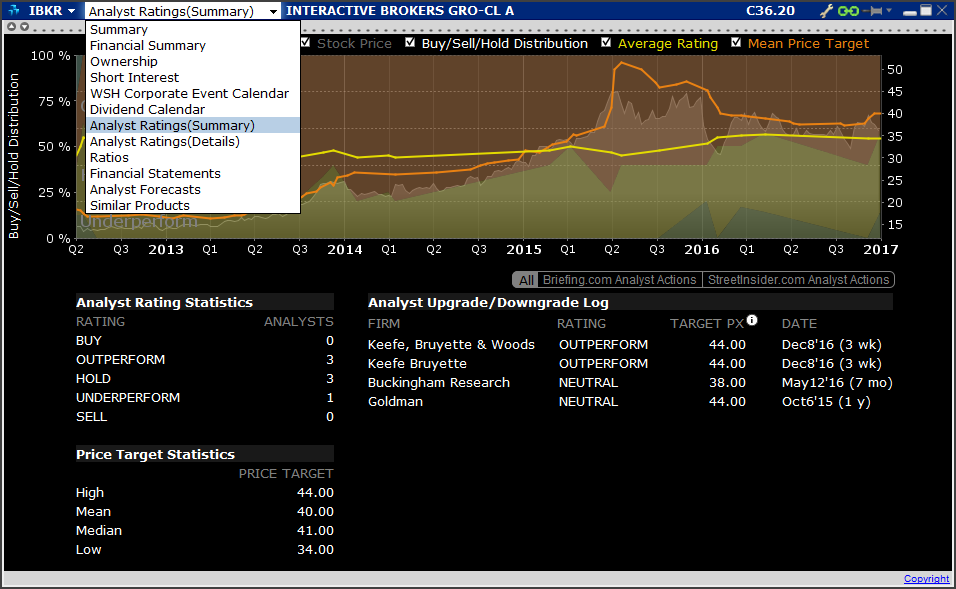Open the Copyright link
Viewport: 956px width, 589px height.
(926, 578)
